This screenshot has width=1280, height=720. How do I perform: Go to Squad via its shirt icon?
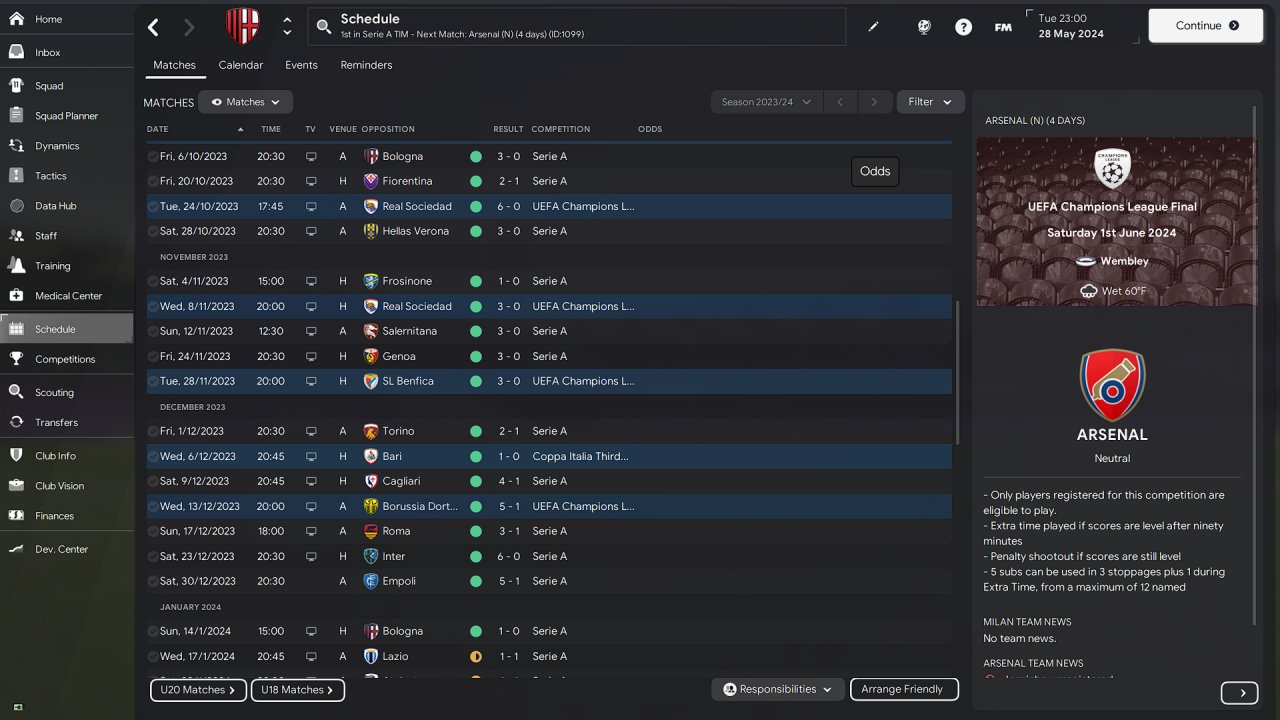[16, 86]
